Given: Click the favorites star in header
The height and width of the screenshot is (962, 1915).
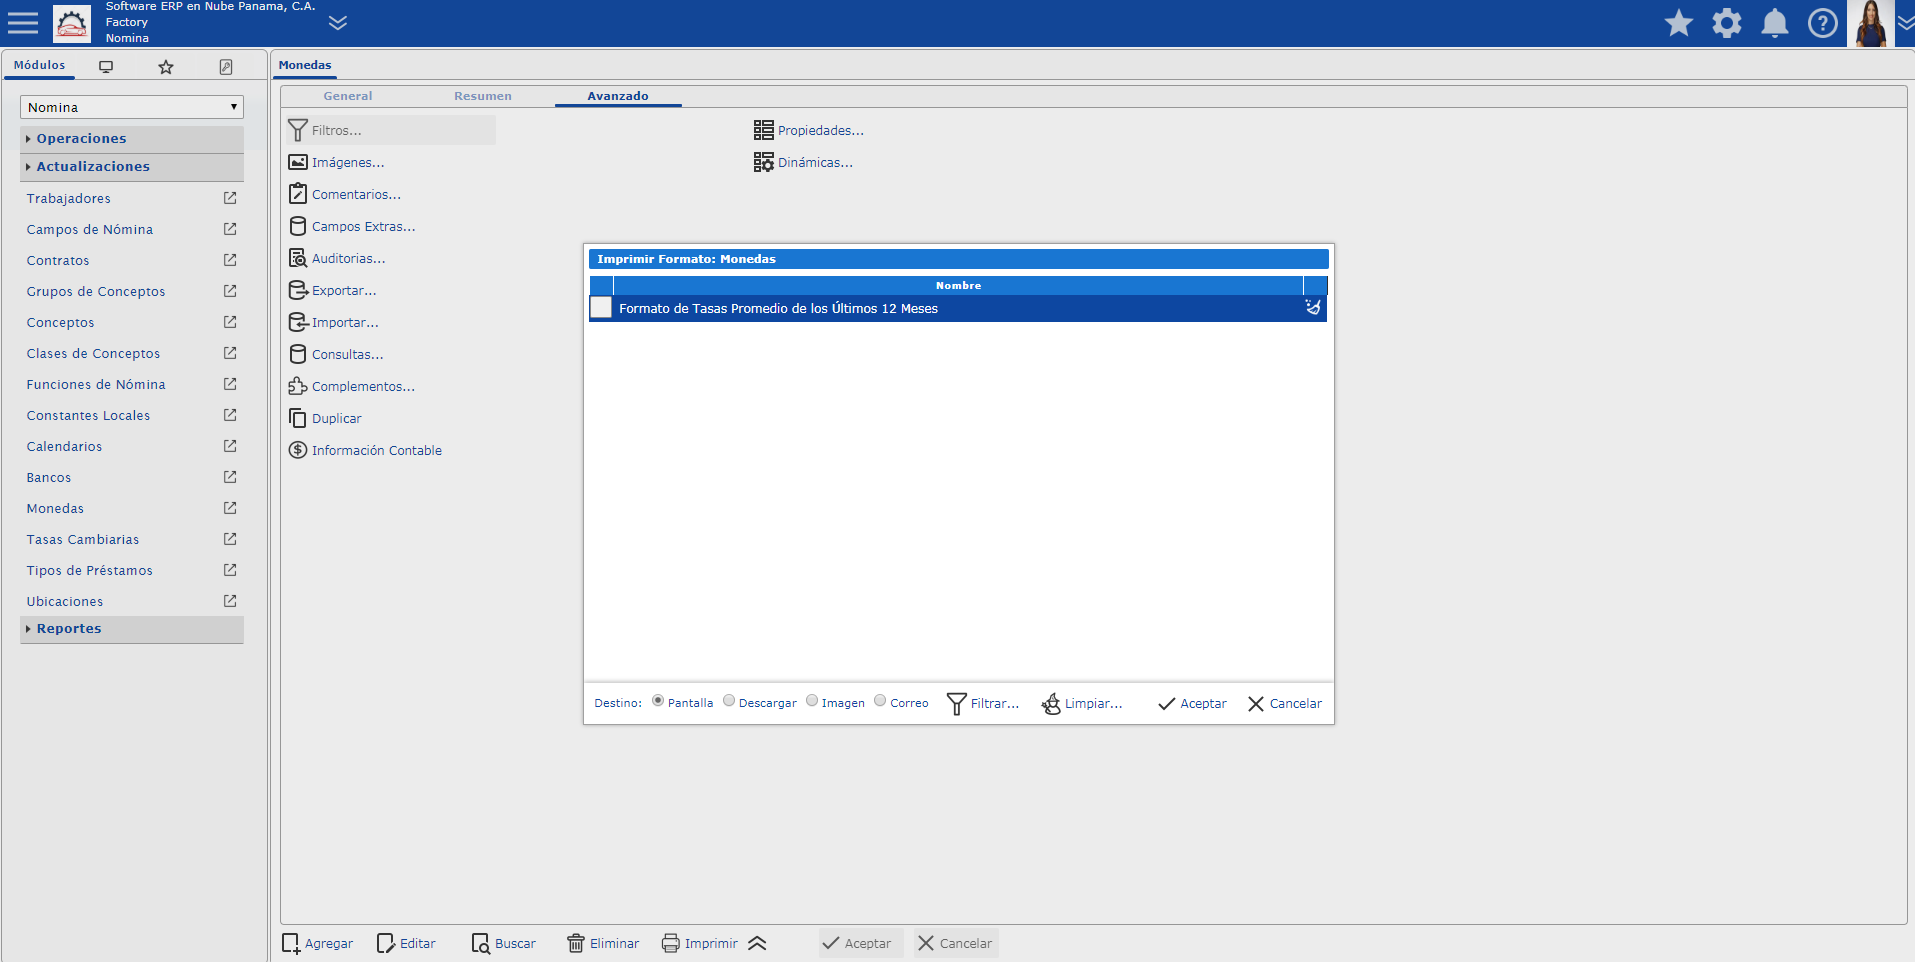Looking at the screenshot, I should 1679,23.
